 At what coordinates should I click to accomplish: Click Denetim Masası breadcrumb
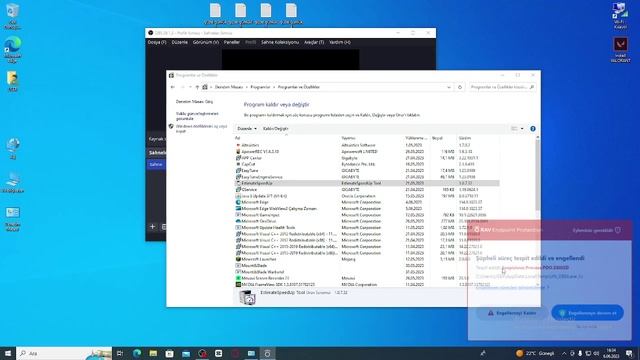click(229, 87)
